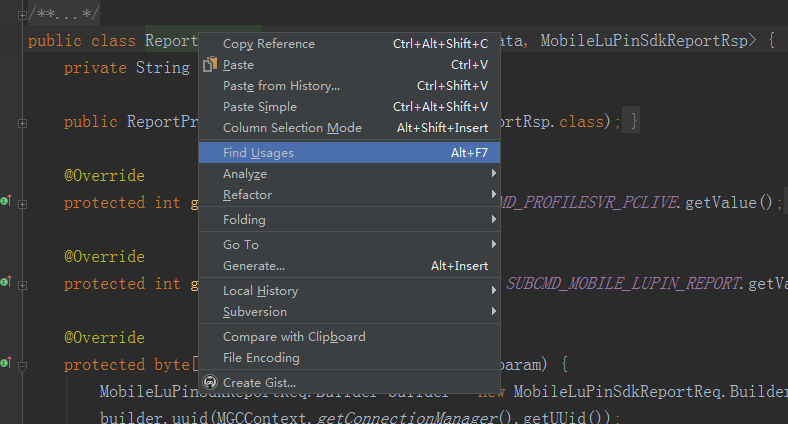Click the Paste clipboard icon in the menu
Viewport: 788px width, 424px height.
pyautogui.click(x=209, y=65)
